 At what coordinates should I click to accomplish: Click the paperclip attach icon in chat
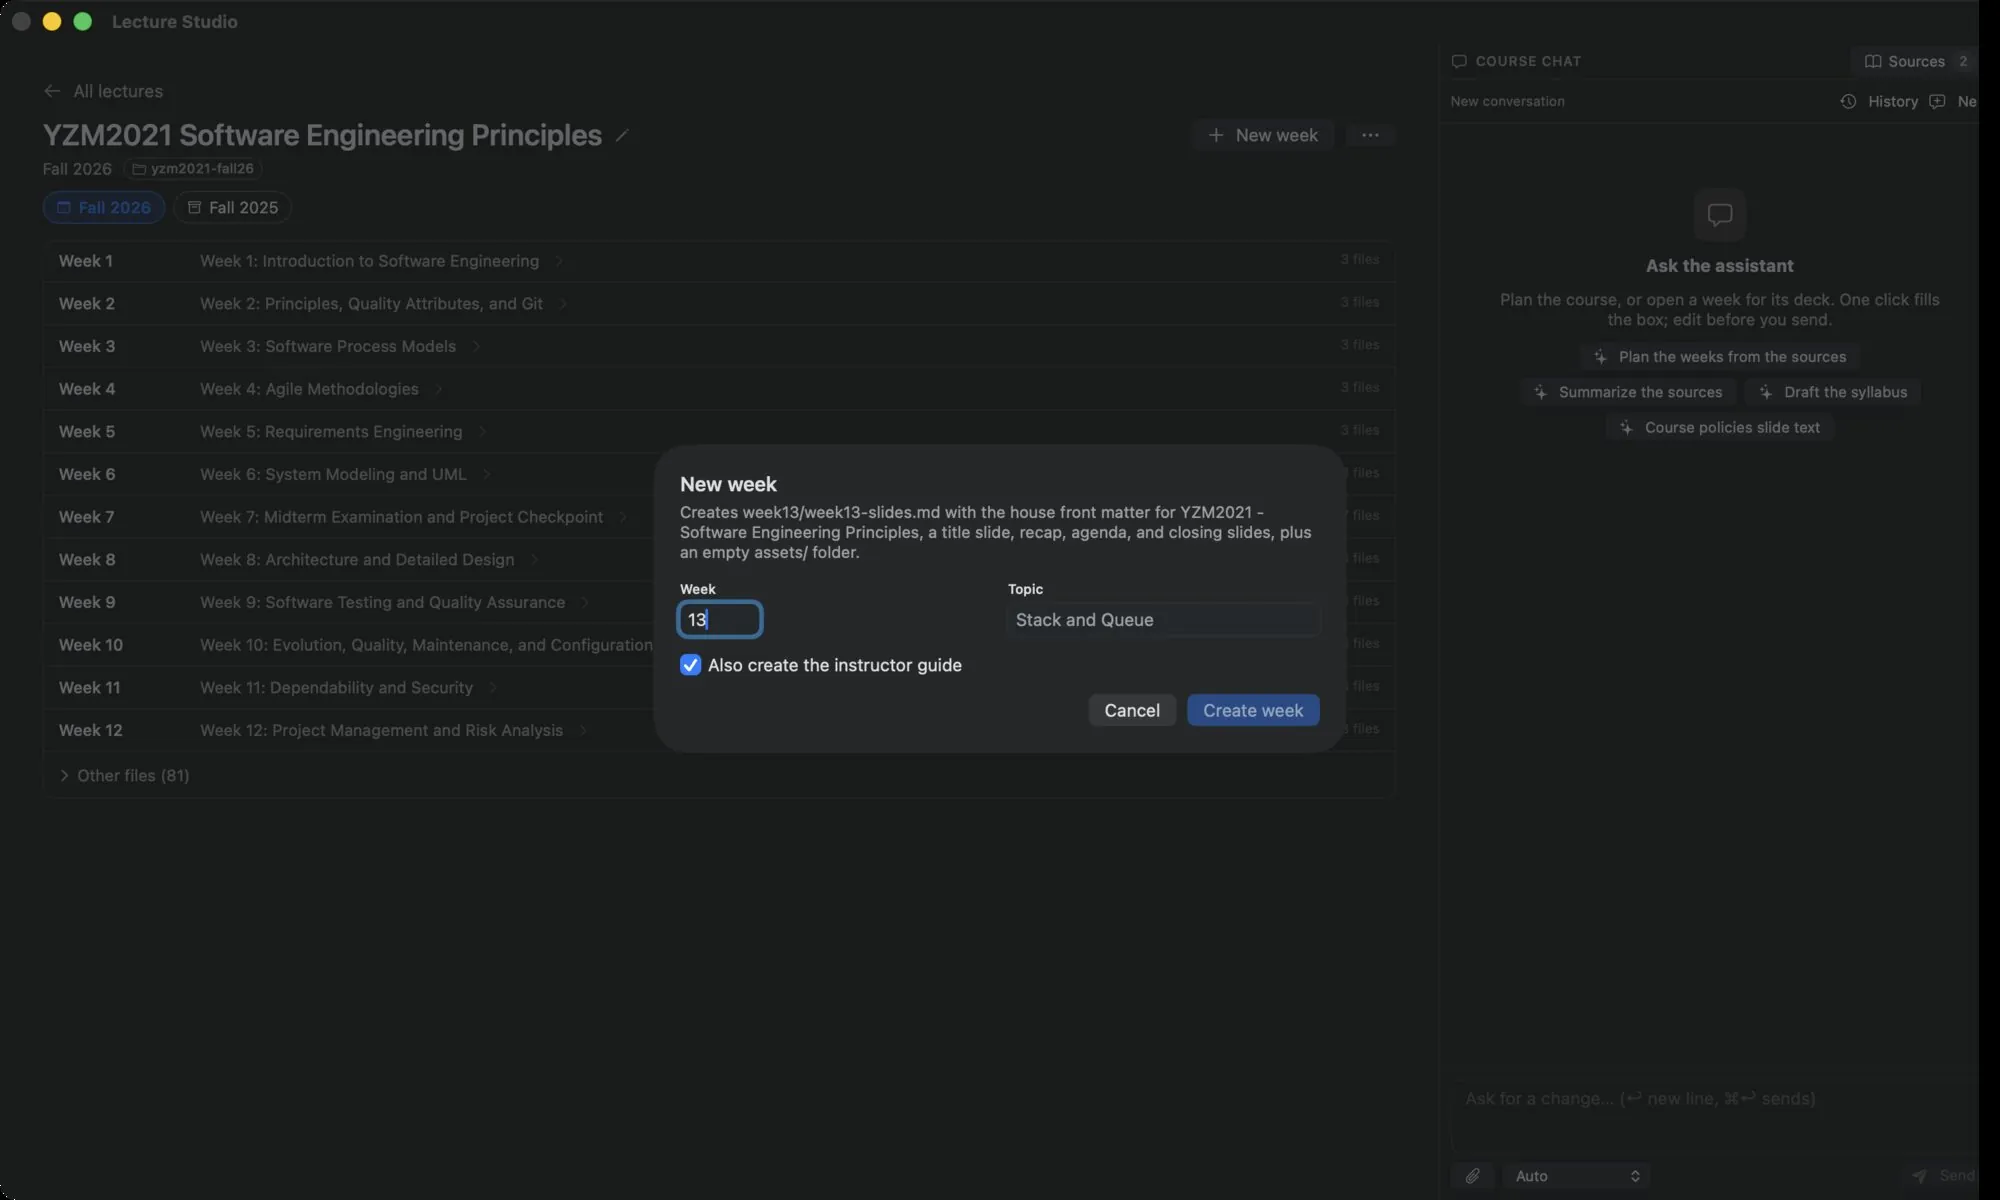point(1473,1176)
